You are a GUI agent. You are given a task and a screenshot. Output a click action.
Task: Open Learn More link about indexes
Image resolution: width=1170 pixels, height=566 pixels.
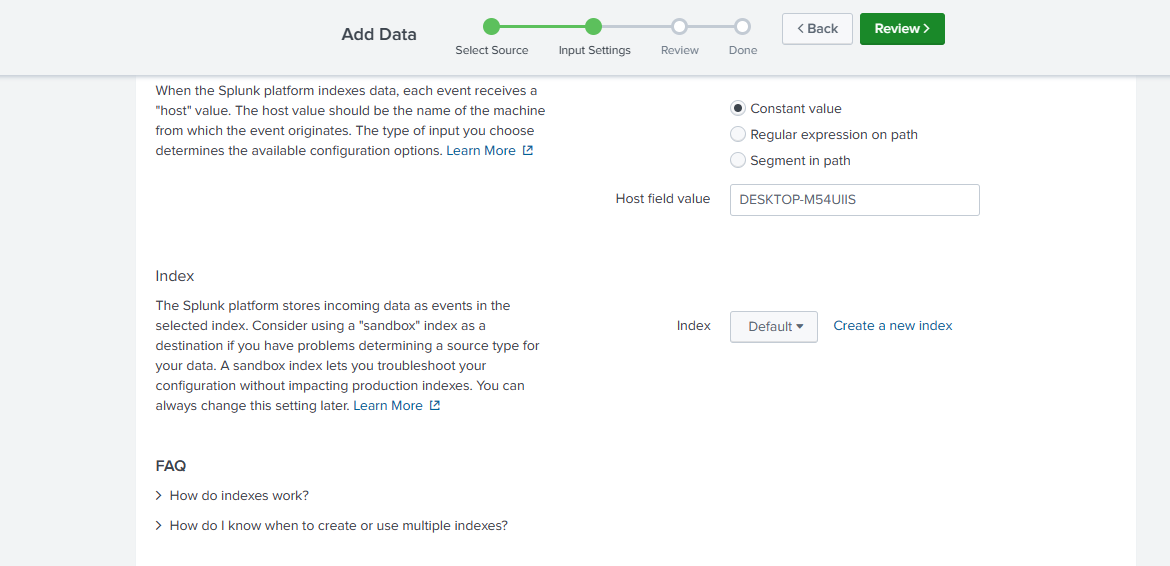(x=388, y=406)
